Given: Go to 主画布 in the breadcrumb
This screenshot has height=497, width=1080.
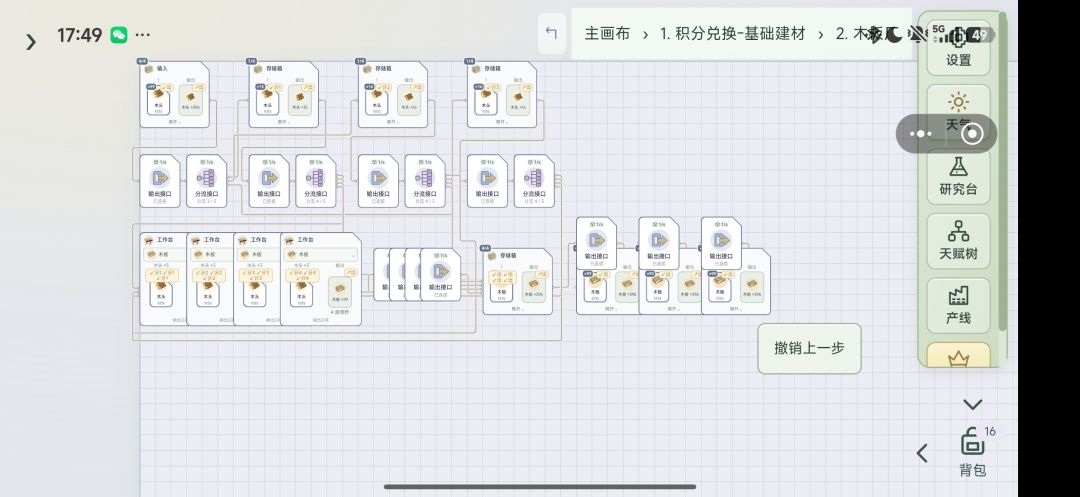Looking at the screenshot, I should 607,34.
